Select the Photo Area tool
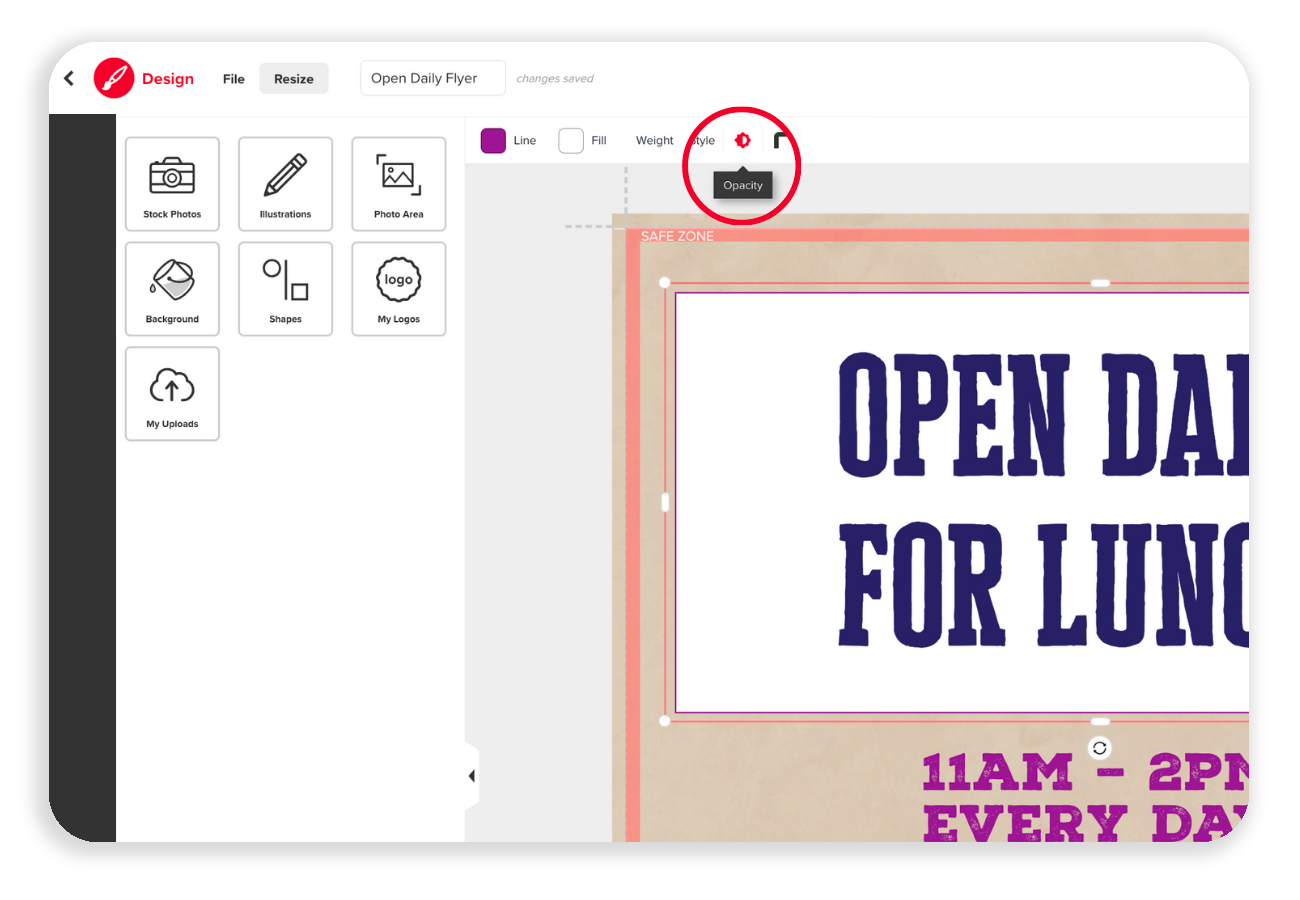Screen dimensions: 1300x900 tap(398, 184)
